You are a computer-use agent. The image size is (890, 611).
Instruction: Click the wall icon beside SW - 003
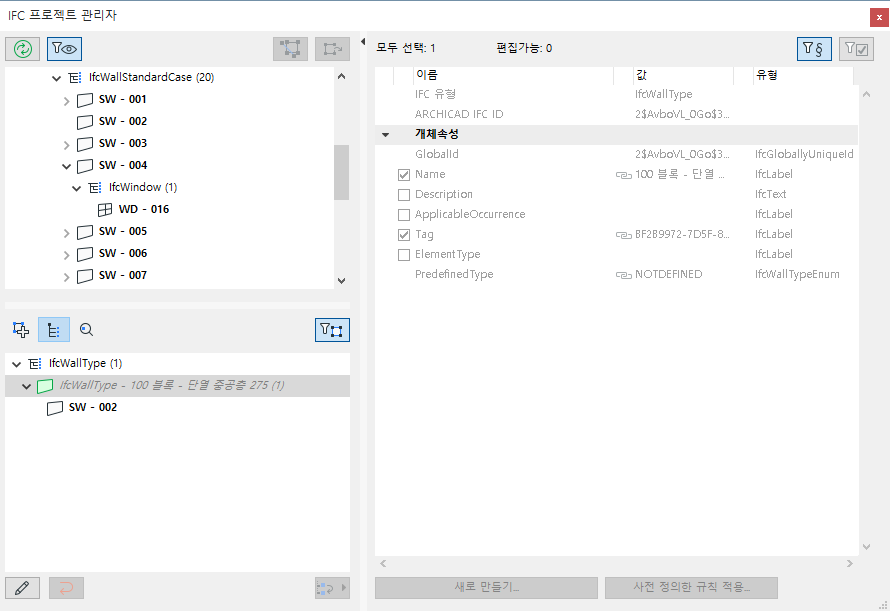85,144
